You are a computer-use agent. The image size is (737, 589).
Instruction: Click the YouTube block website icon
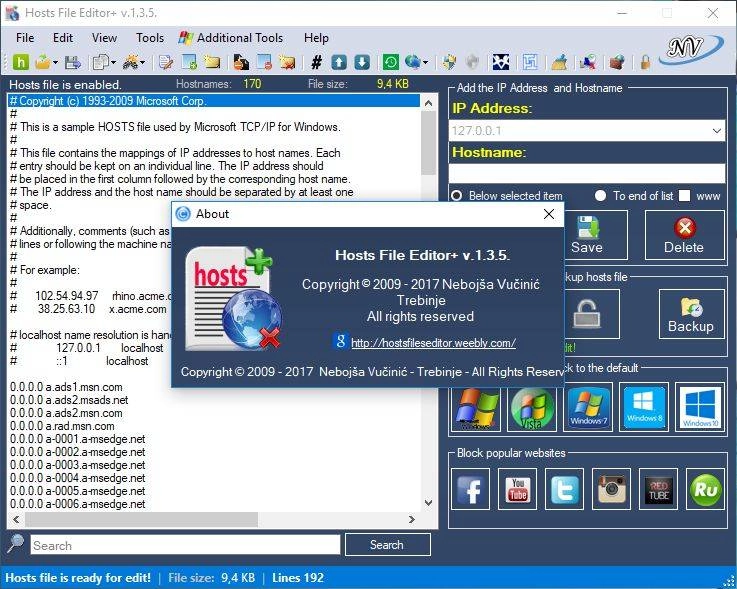click(x=517, y=489)
